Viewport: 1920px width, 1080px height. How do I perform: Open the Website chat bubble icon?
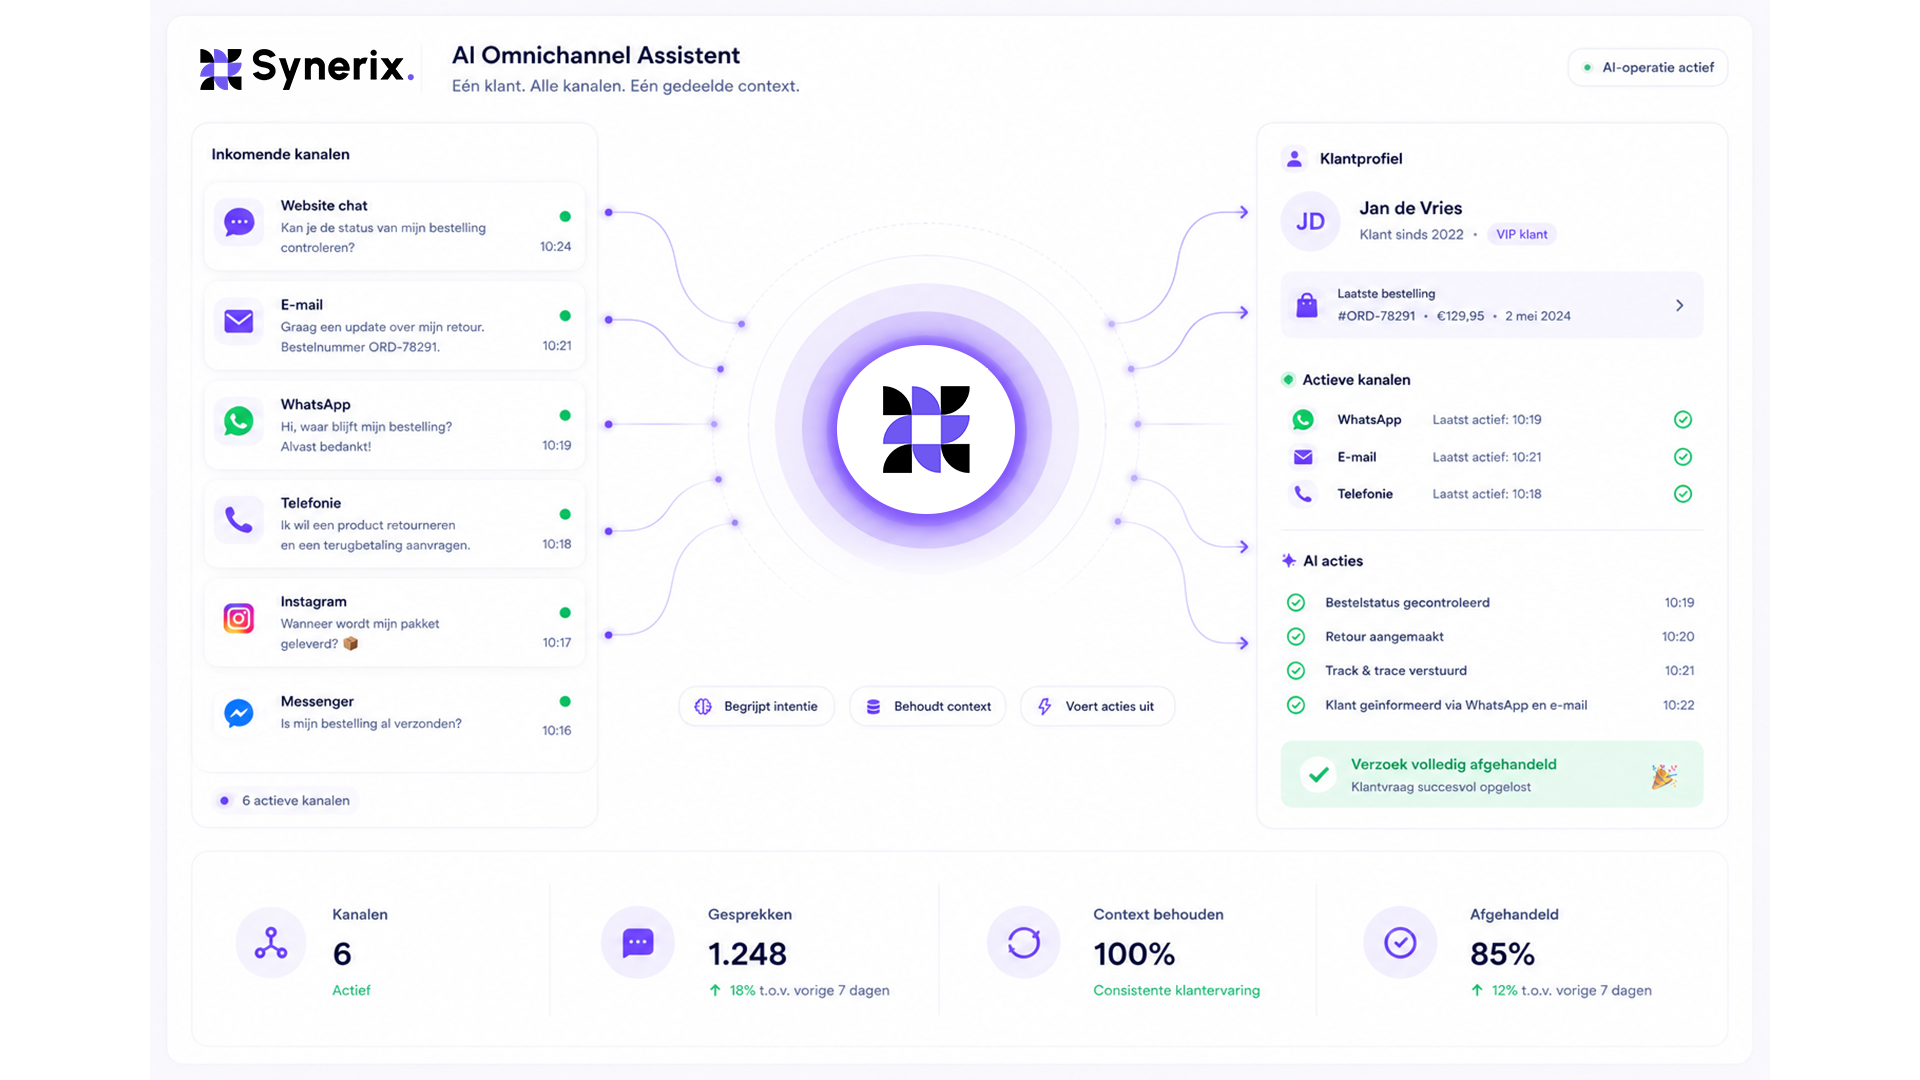tap(239, 222)
